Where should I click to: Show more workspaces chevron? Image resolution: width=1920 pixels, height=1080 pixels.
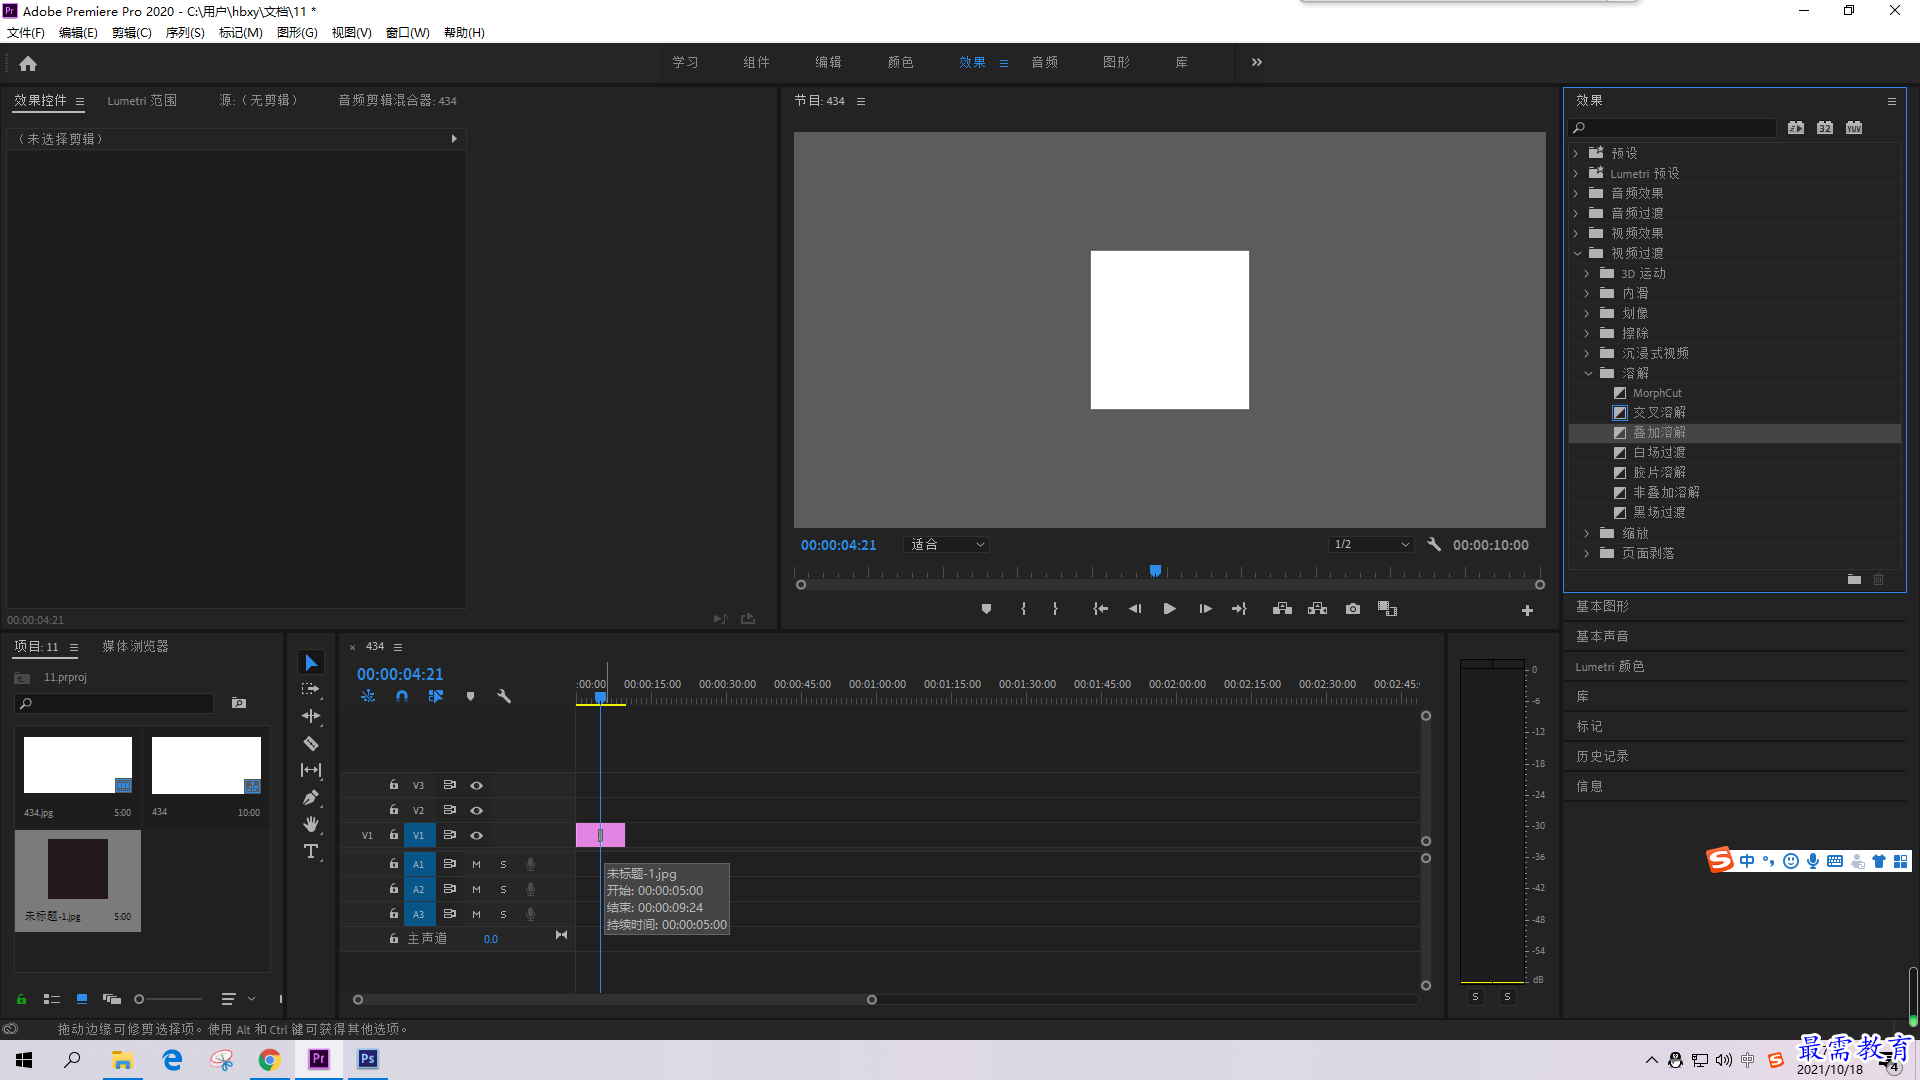pos(1257,62)
